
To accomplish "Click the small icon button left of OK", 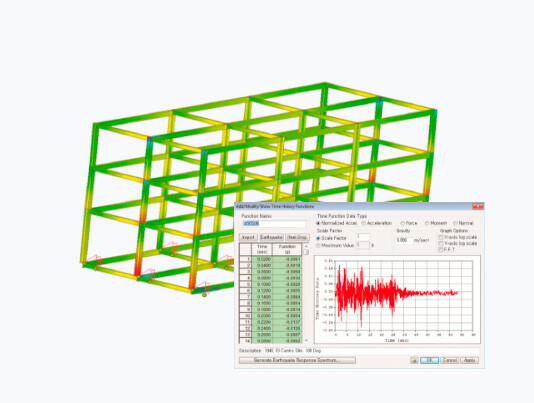I will (x=414, y=360).
